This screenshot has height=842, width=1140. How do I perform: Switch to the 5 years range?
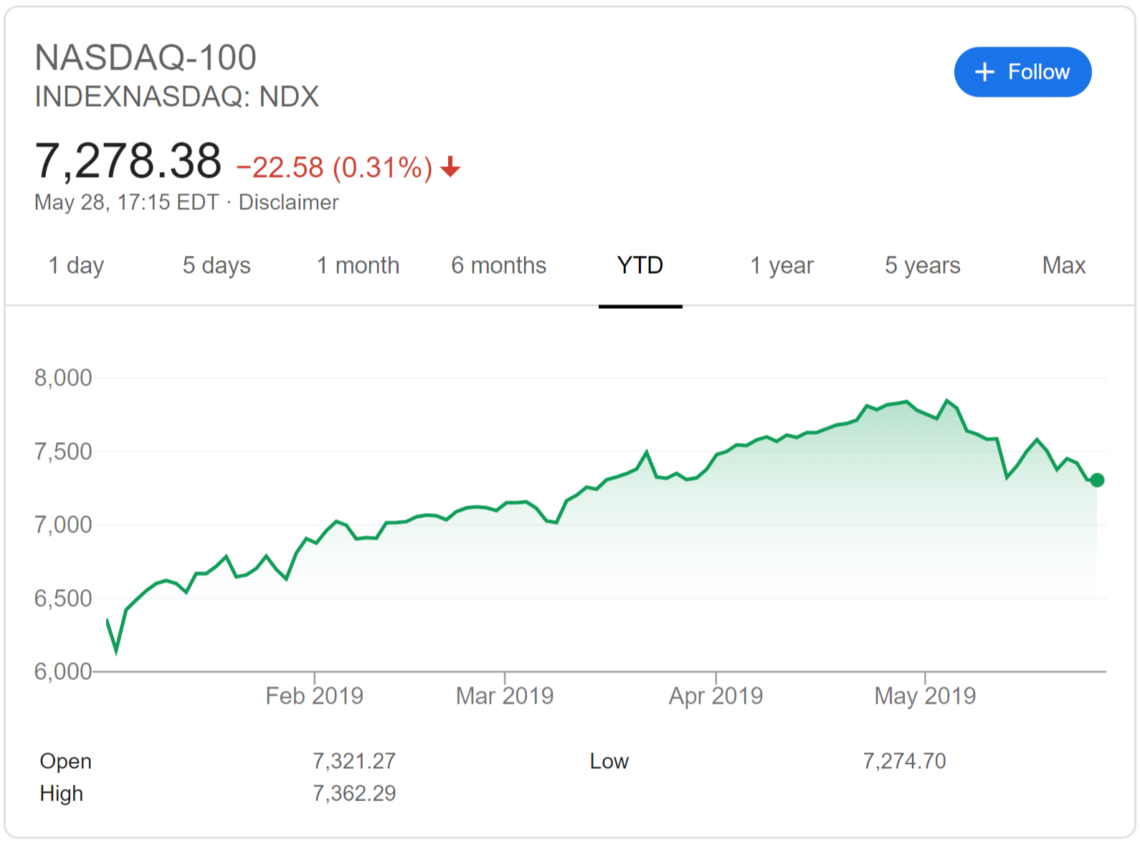pos(921,265)
